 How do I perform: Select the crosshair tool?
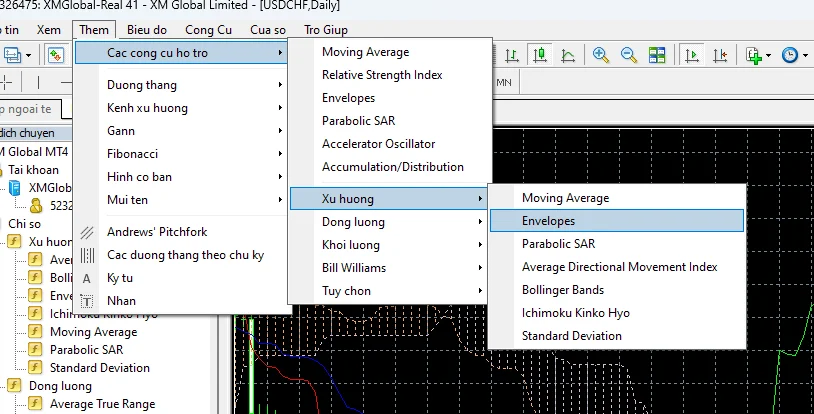pos(6,82)
